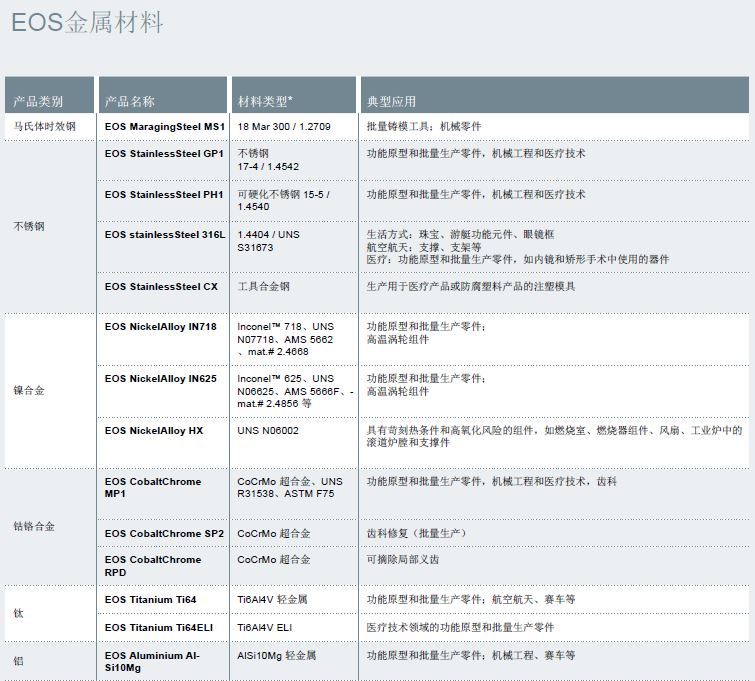Select EOS stainlessSteel 316L product name
Image resolution: width=755 pixels, height=681 pixels.
pos(165,235)
